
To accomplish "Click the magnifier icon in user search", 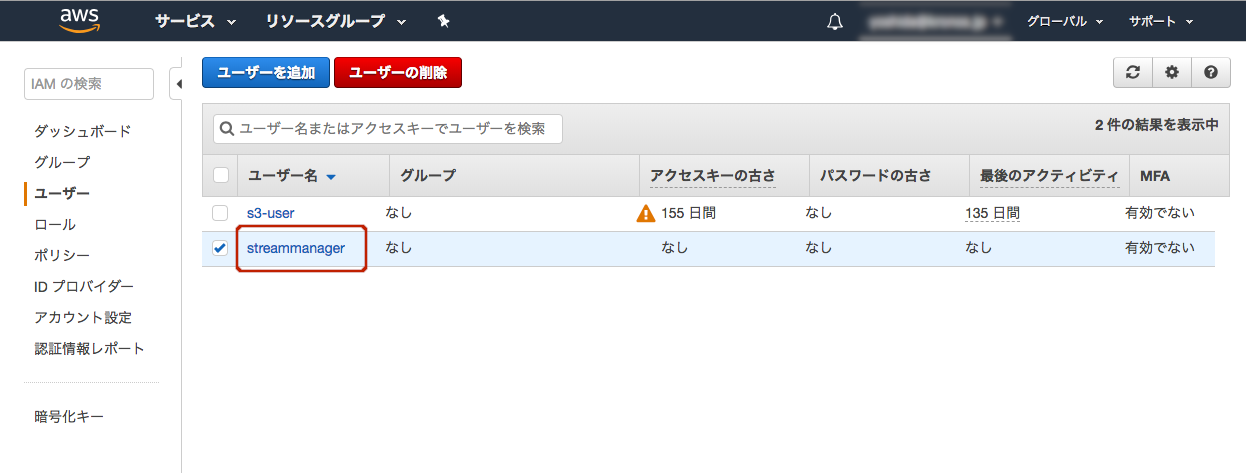I will (227, 129).
